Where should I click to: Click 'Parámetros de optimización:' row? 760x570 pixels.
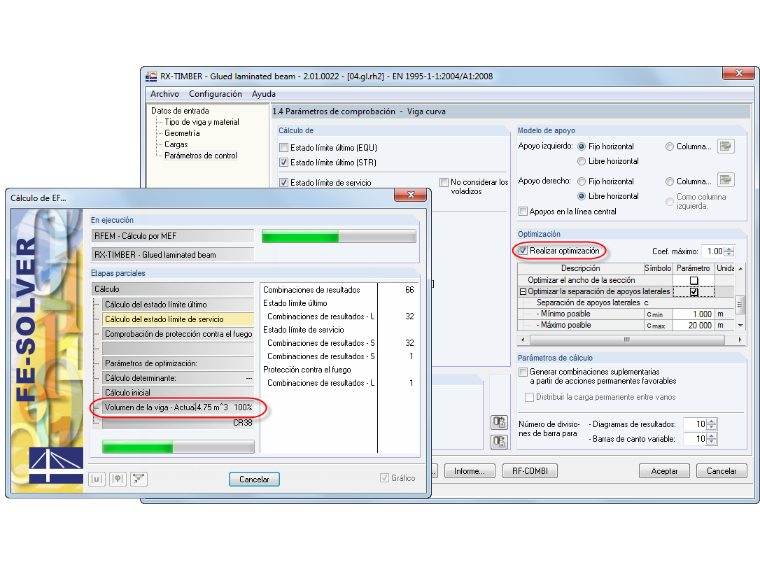pyautogui.click(x=178, y=363)
